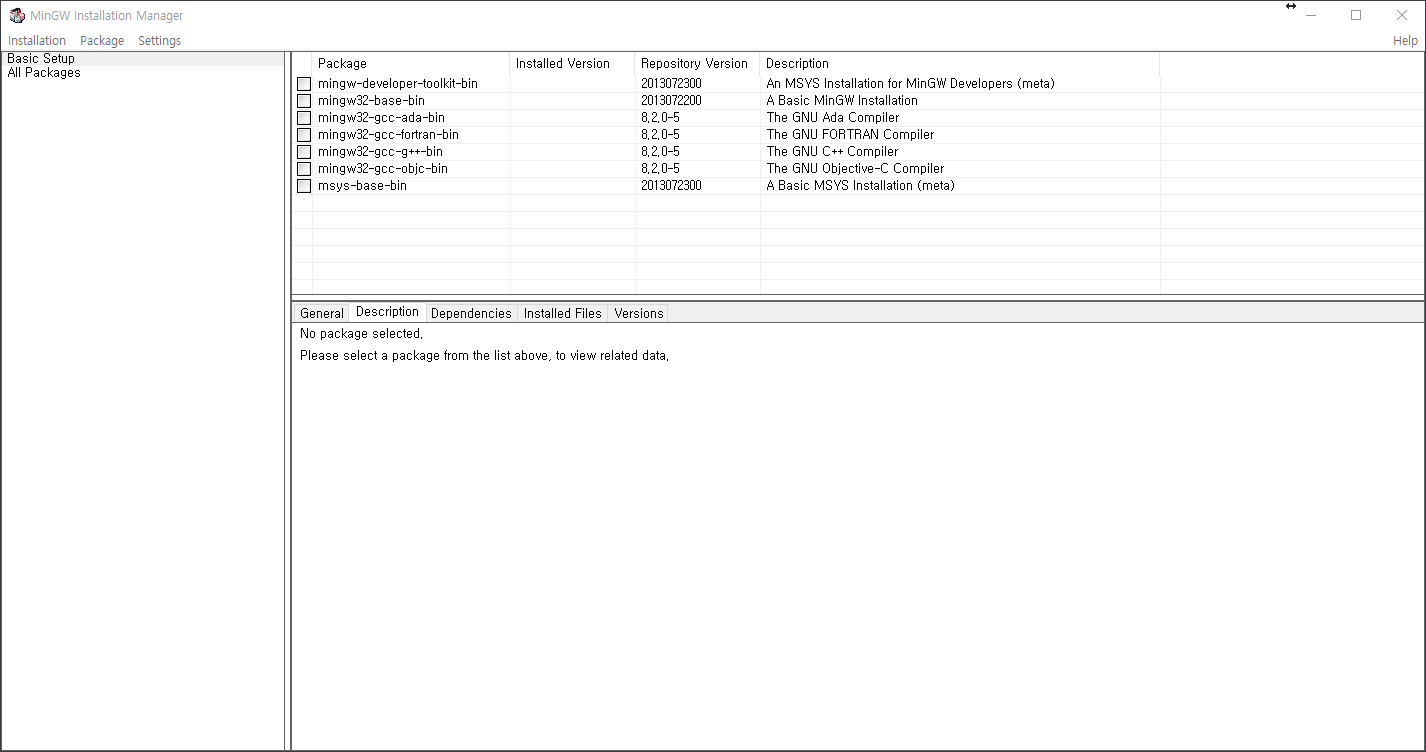Select the mingw32-base-bin package name
Viewport: 1426px width, 752px height.
coord(371,101)
